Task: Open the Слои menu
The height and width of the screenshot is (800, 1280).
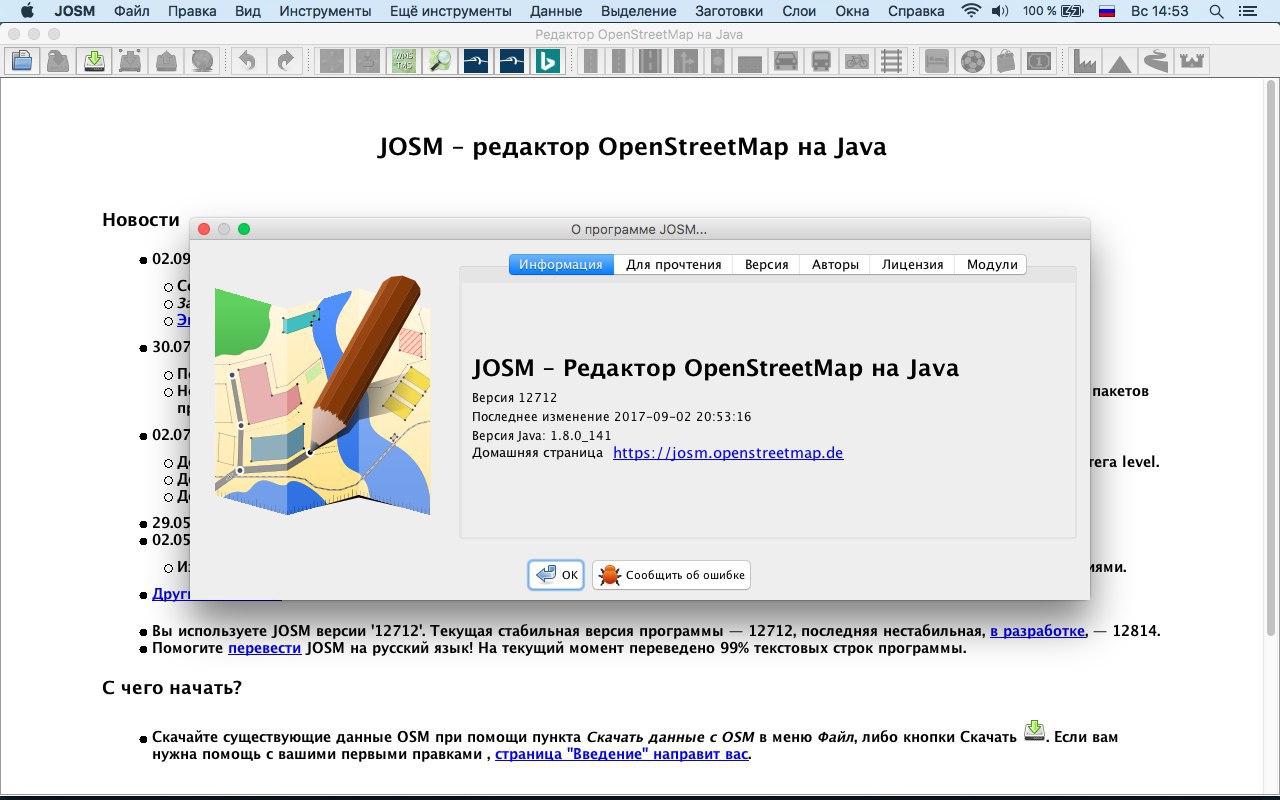Action: tap(798, 12)
